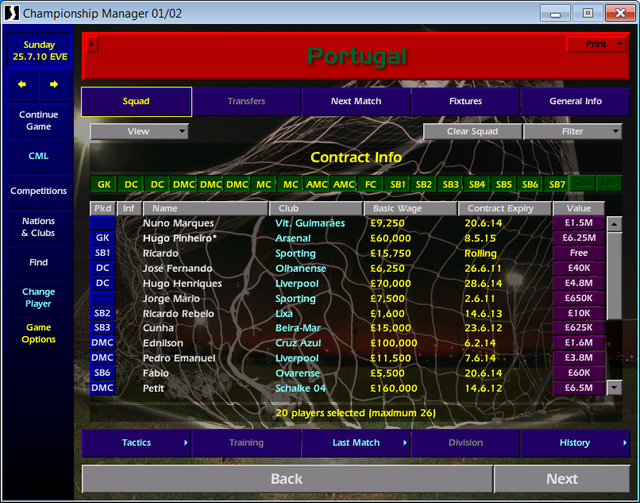Click the Training tab
The height and width of the screenshot is (503, 640).
pyautogui.click(x=247, y=443)
